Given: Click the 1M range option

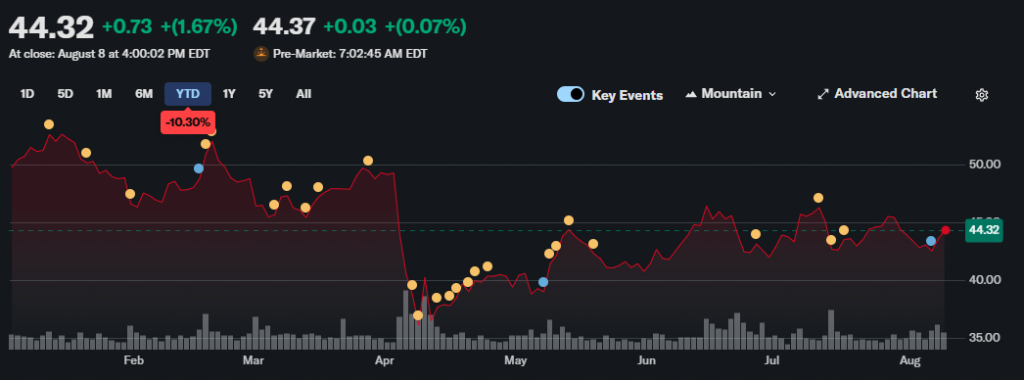Looking at the screenshot, I should point(104,94).
